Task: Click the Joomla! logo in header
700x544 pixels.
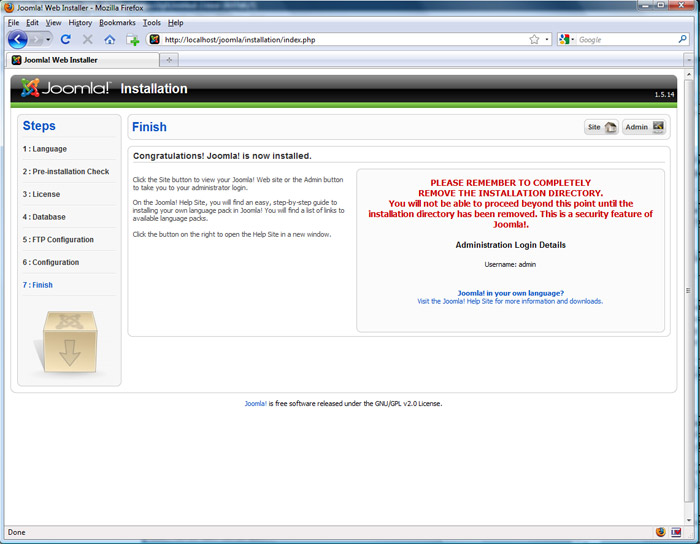Action: pyautogui.click(x=64, y=88)
